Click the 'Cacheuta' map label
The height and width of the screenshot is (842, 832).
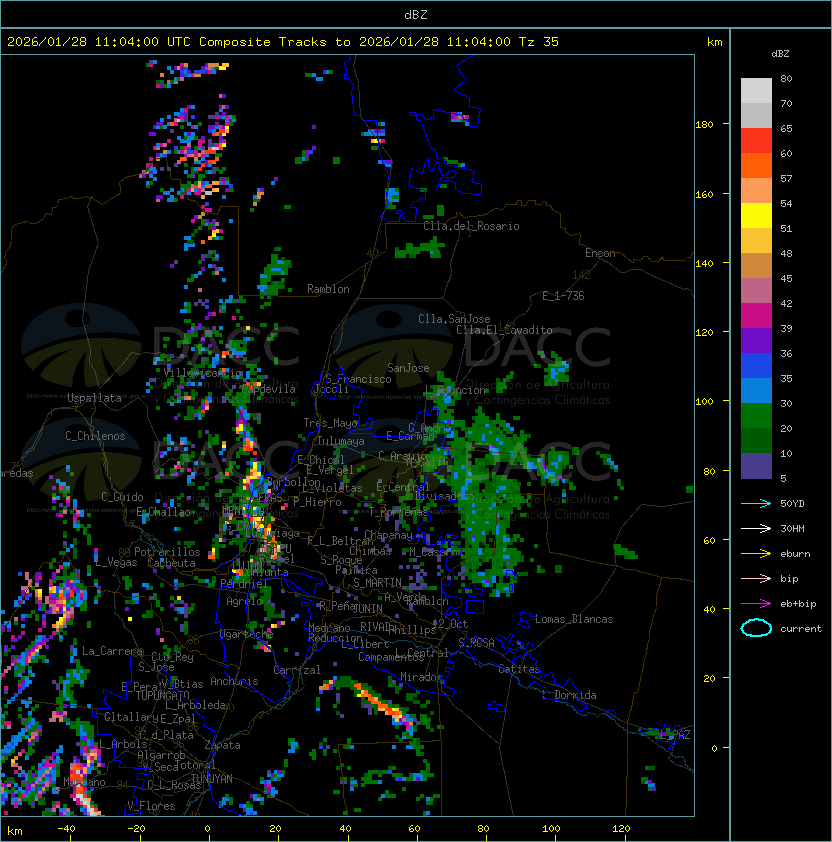pos(171,563)
